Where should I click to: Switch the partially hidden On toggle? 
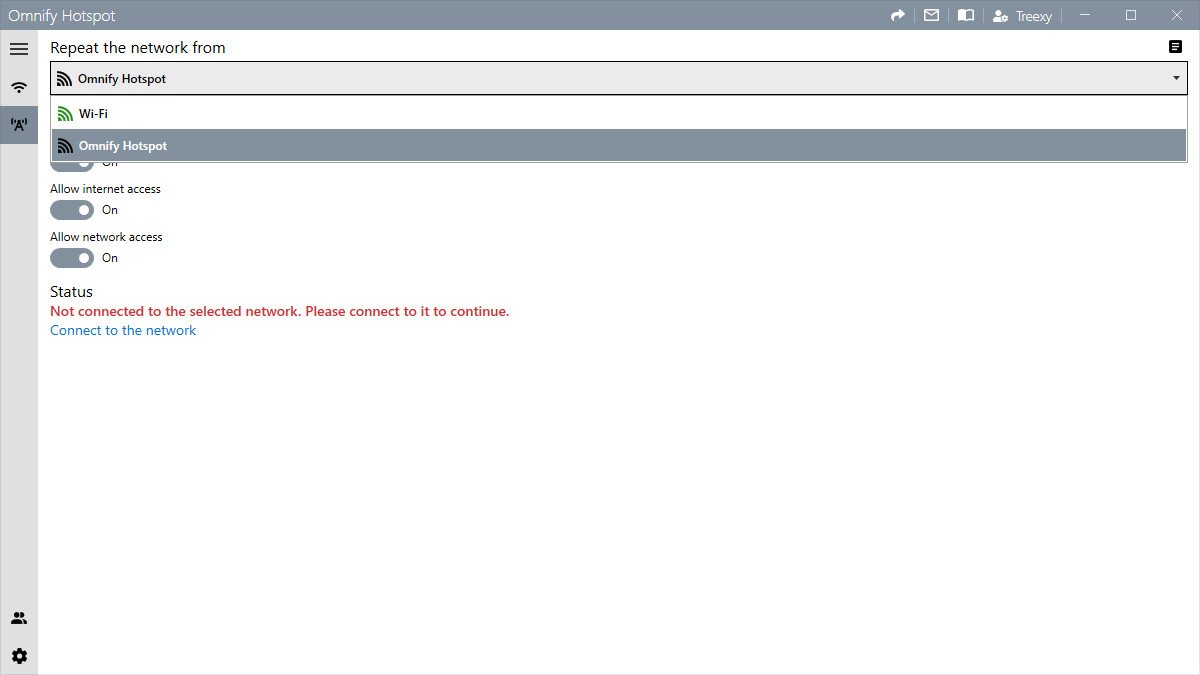pyautogui.click(x=71, y=162)
